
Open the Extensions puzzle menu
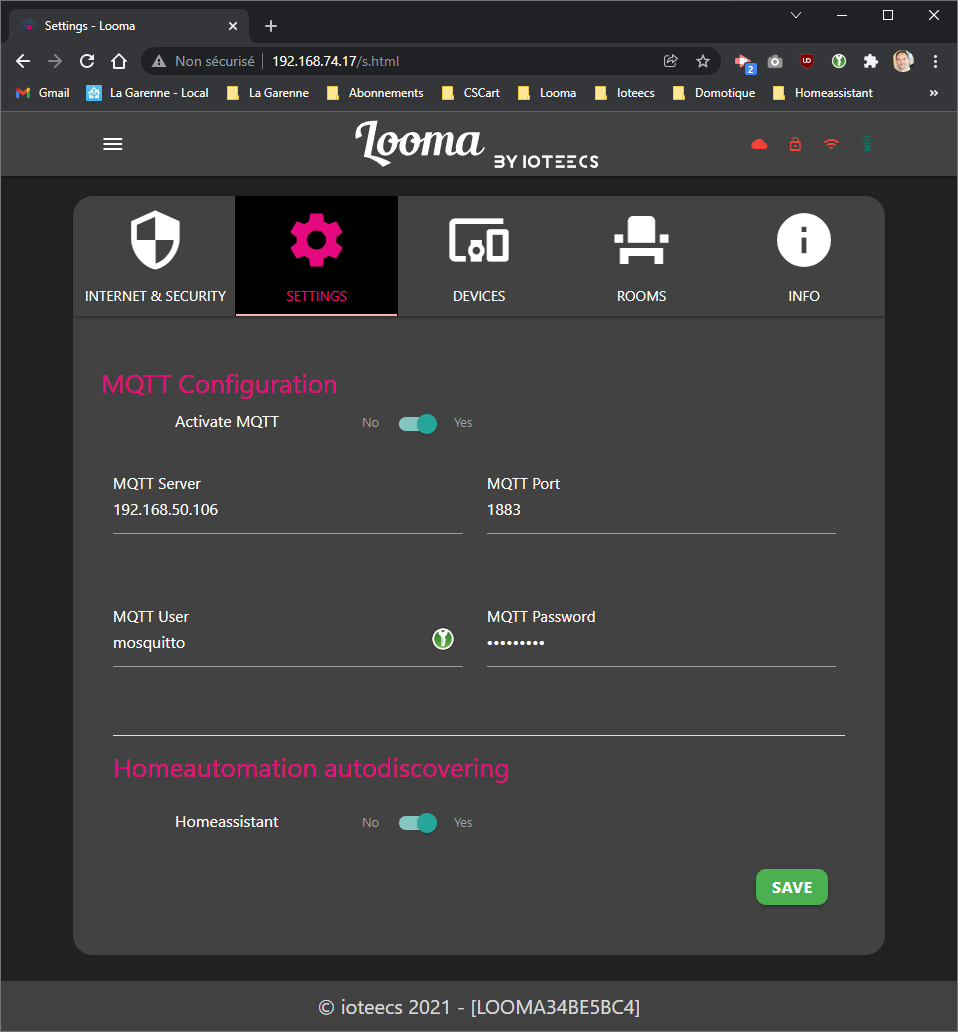pos(870,61)
